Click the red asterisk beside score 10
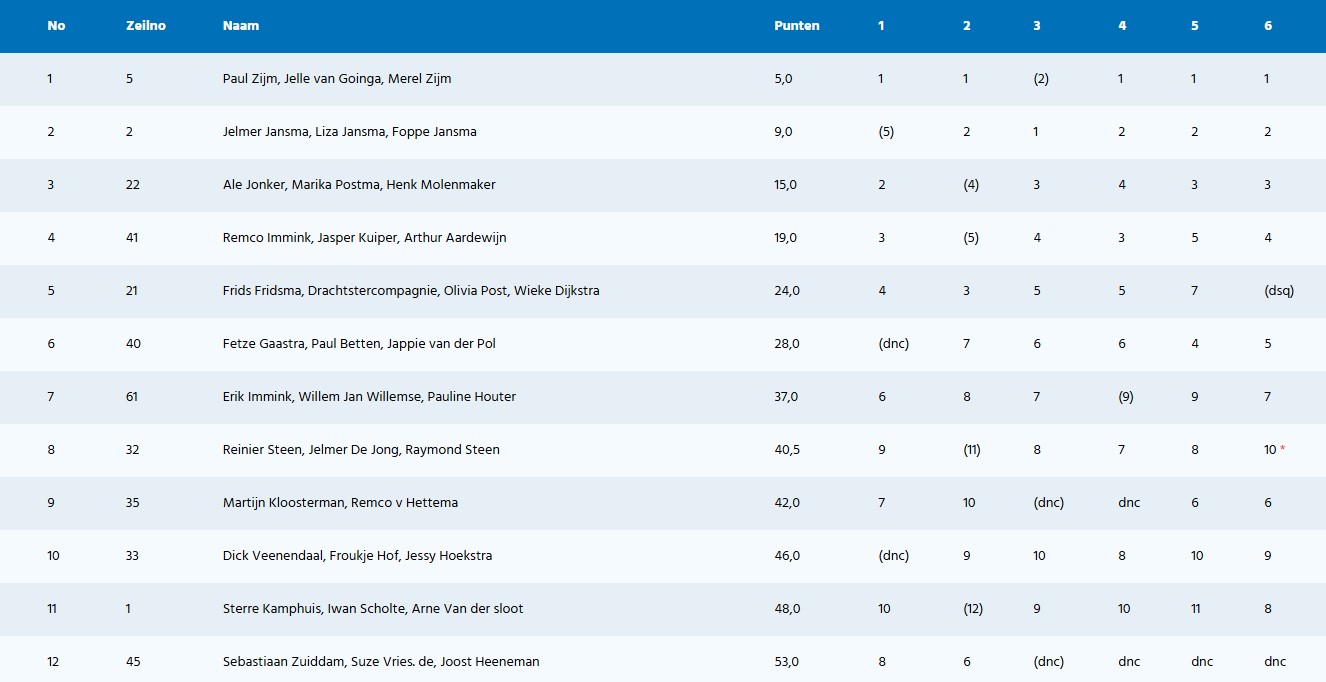Screen dimensions: 1326x682 (1282, 450)
